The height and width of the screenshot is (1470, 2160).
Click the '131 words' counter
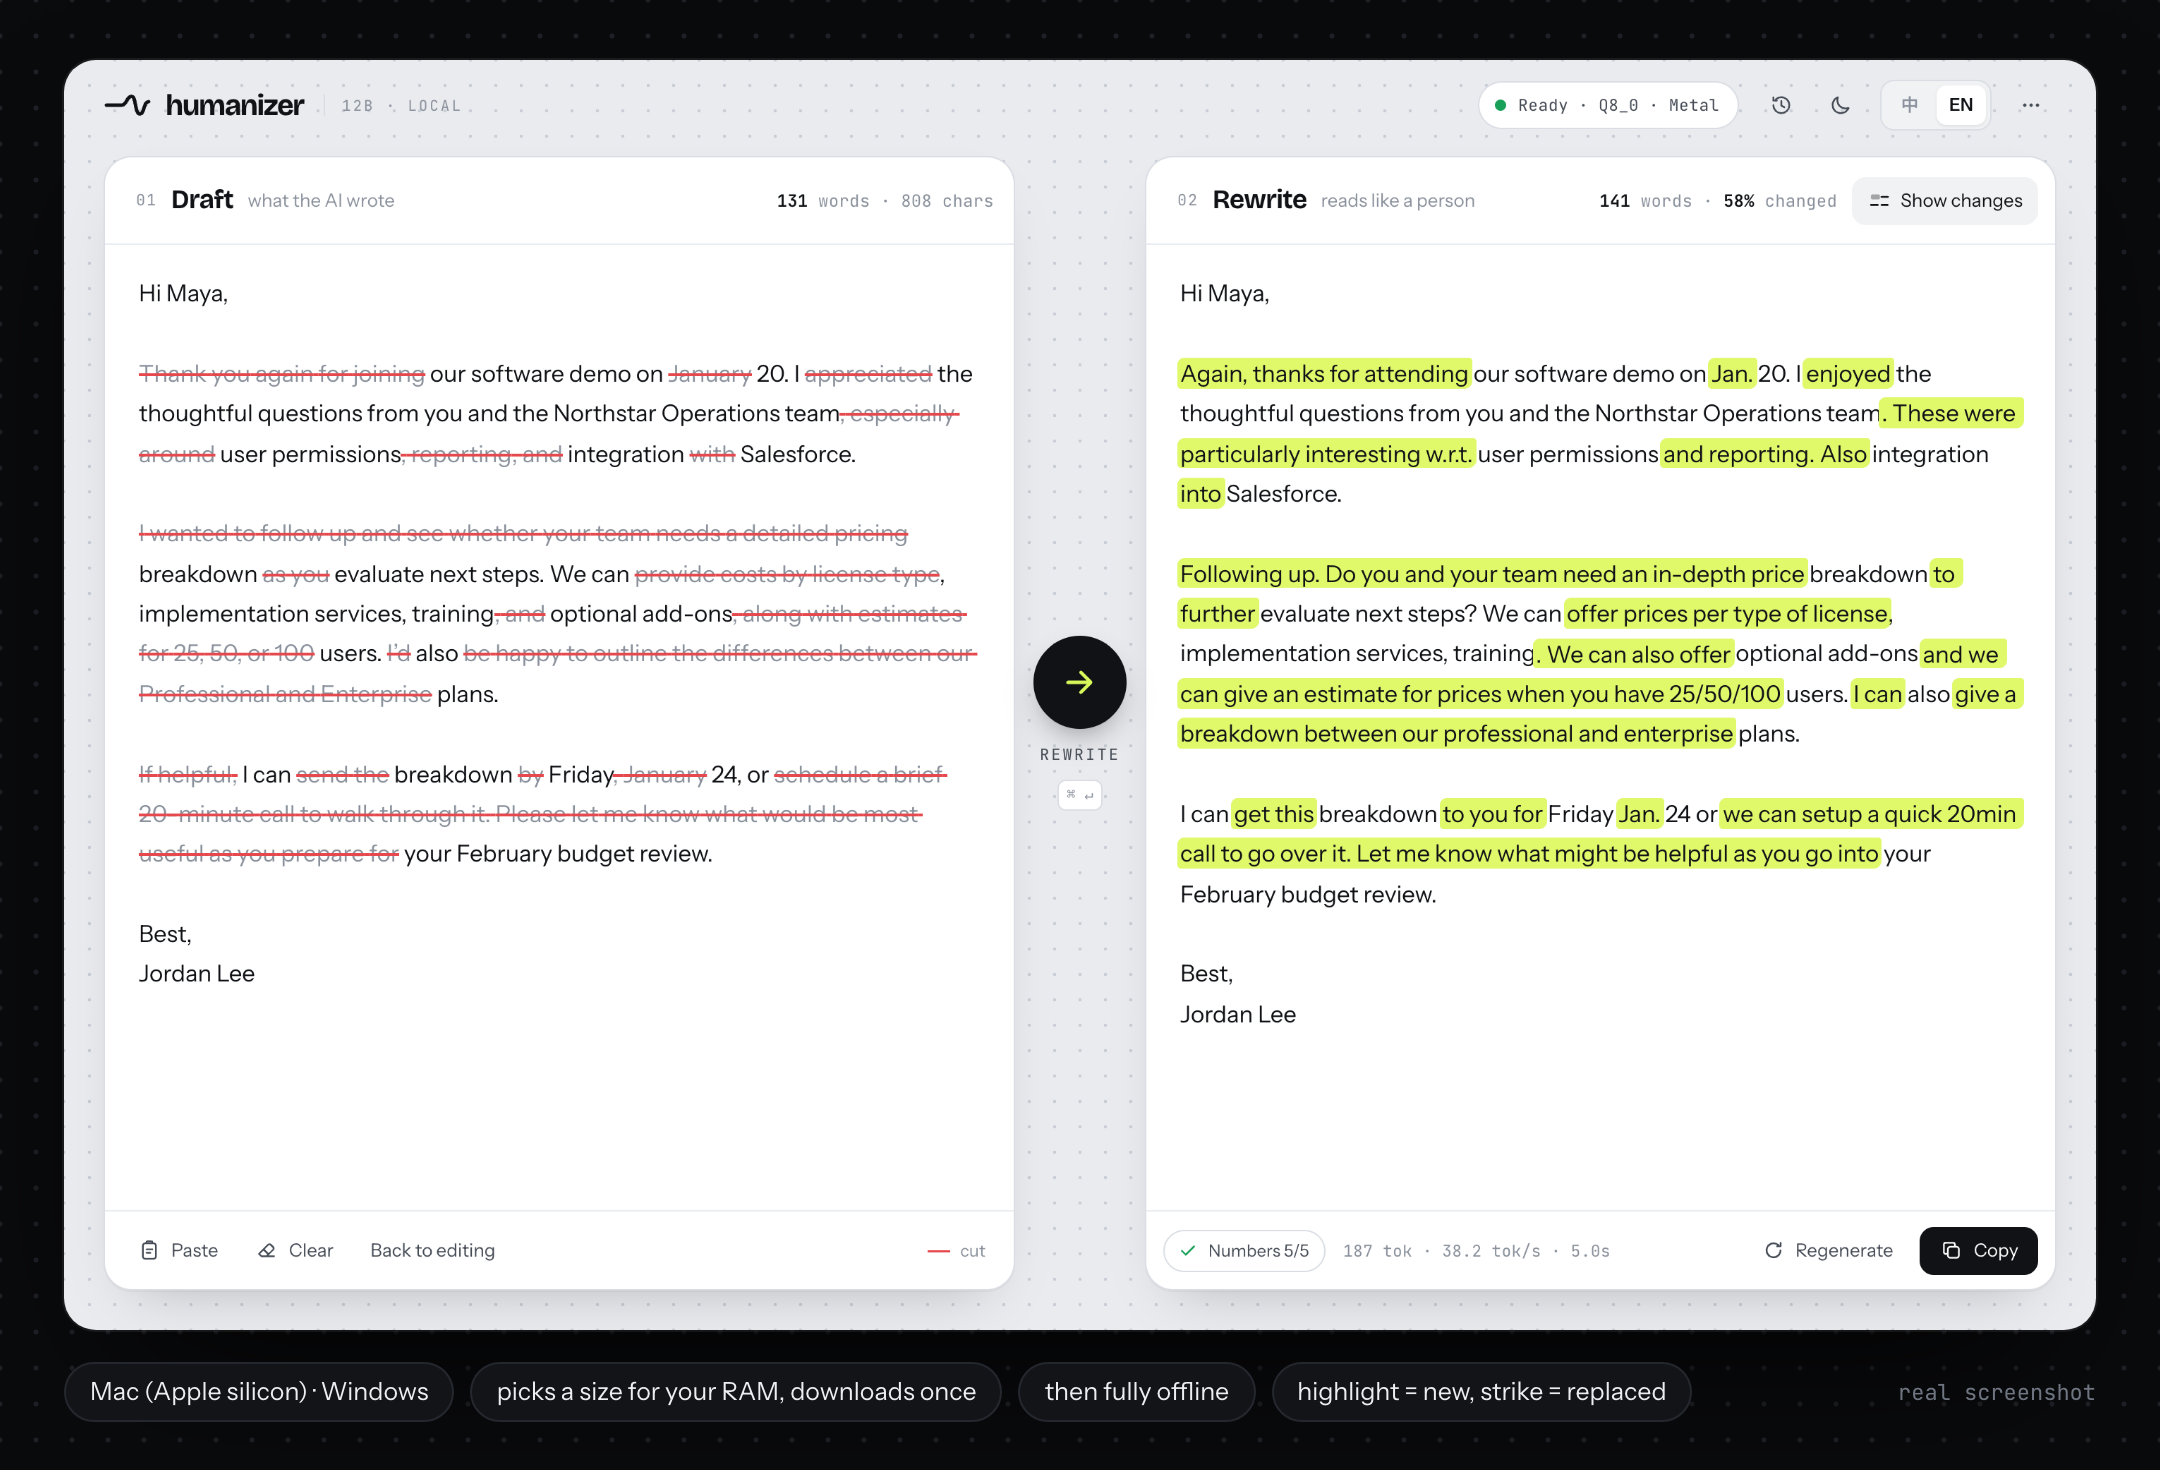tap(823, 201)
